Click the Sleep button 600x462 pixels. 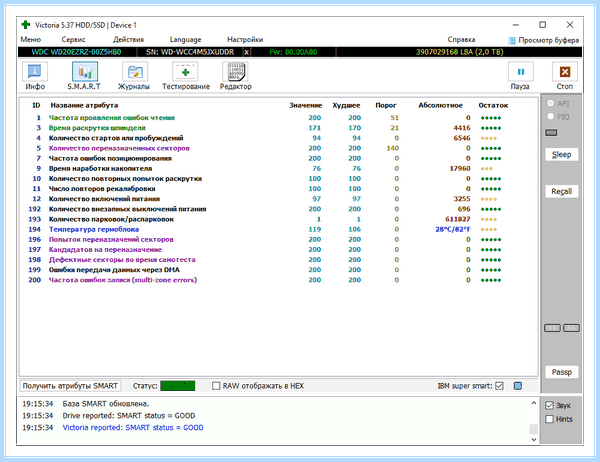[561, 155]
